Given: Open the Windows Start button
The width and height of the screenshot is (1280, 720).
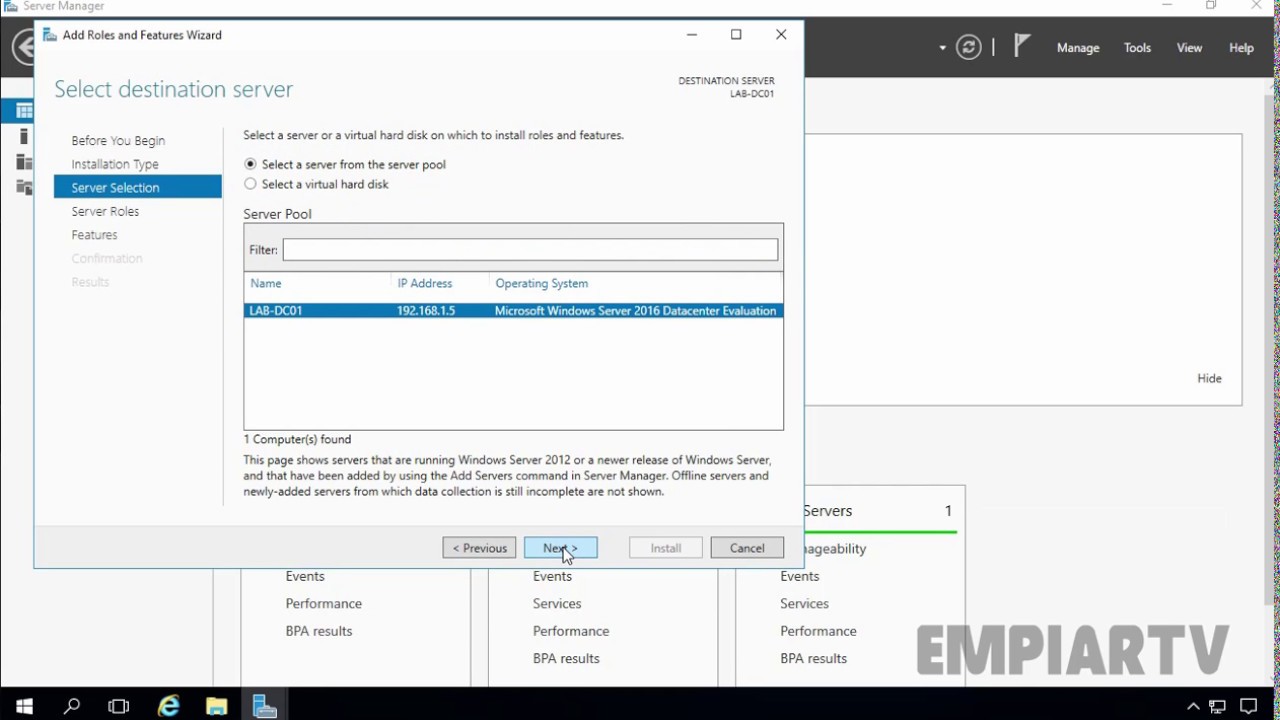Looking at the screenshot, I should [x=24, y=706].
